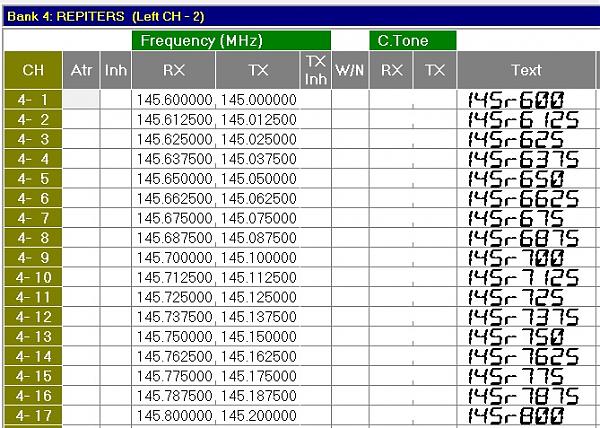The image size is (600, 428).
Task: Select channel row 4- 4
Action: point(33,159)
